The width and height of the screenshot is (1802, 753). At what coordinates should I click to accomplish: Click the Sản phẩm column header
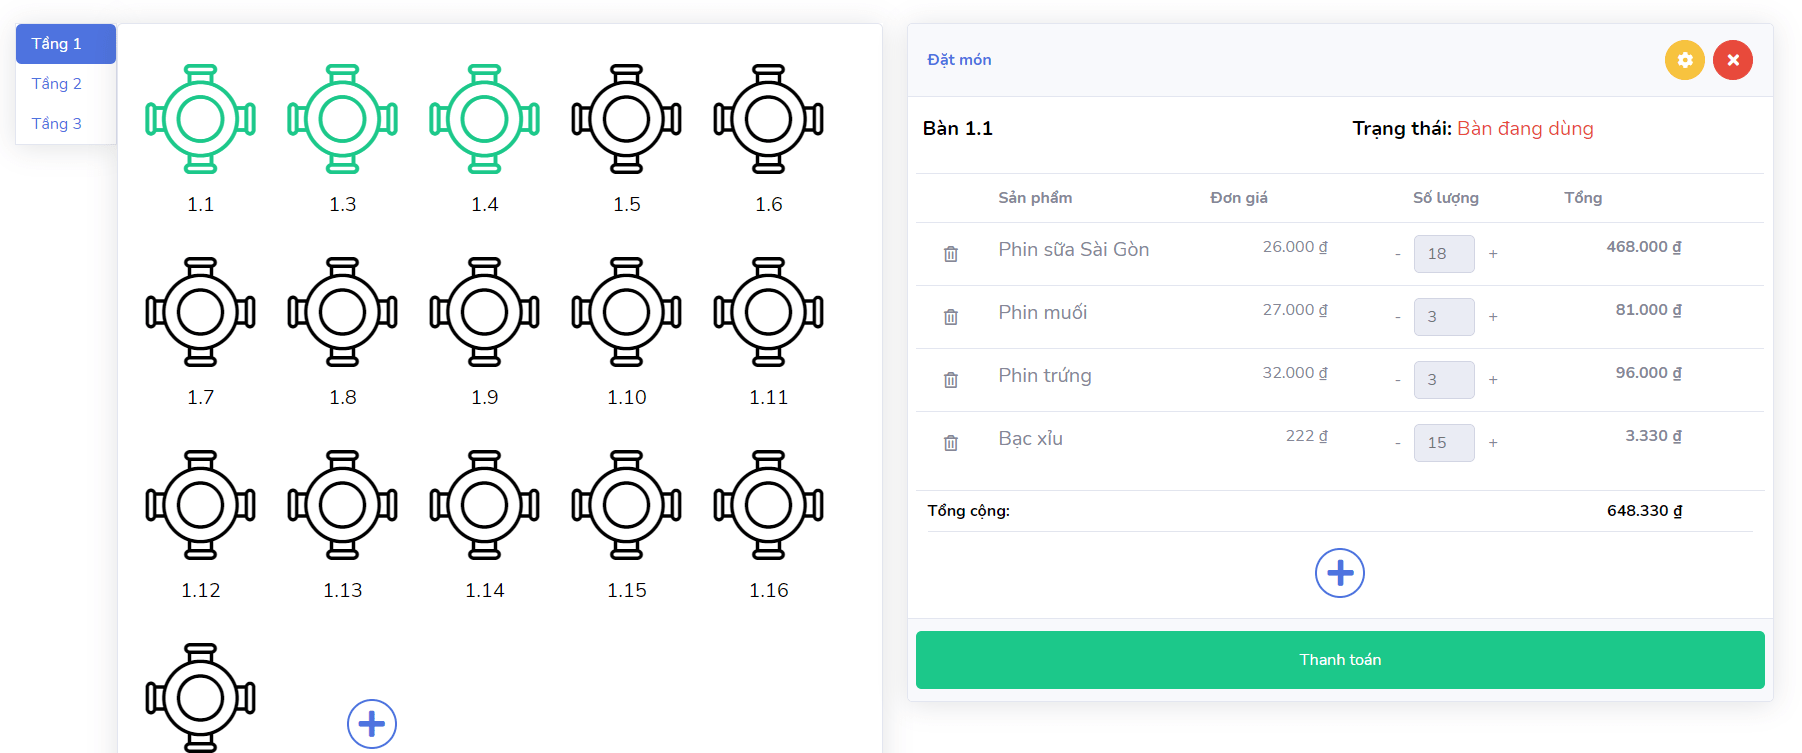click(x=1035, y=198)
